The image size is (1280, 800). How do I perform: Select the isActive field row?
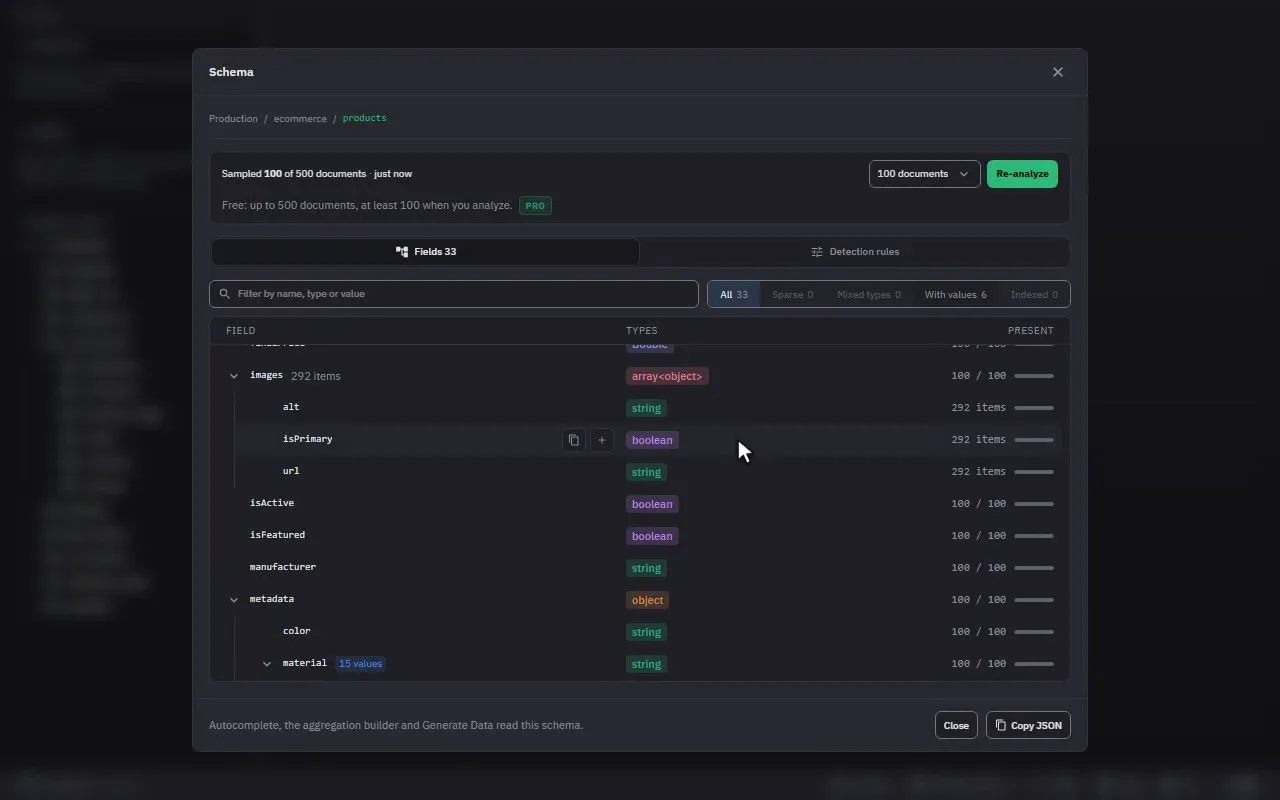(640, 504)
